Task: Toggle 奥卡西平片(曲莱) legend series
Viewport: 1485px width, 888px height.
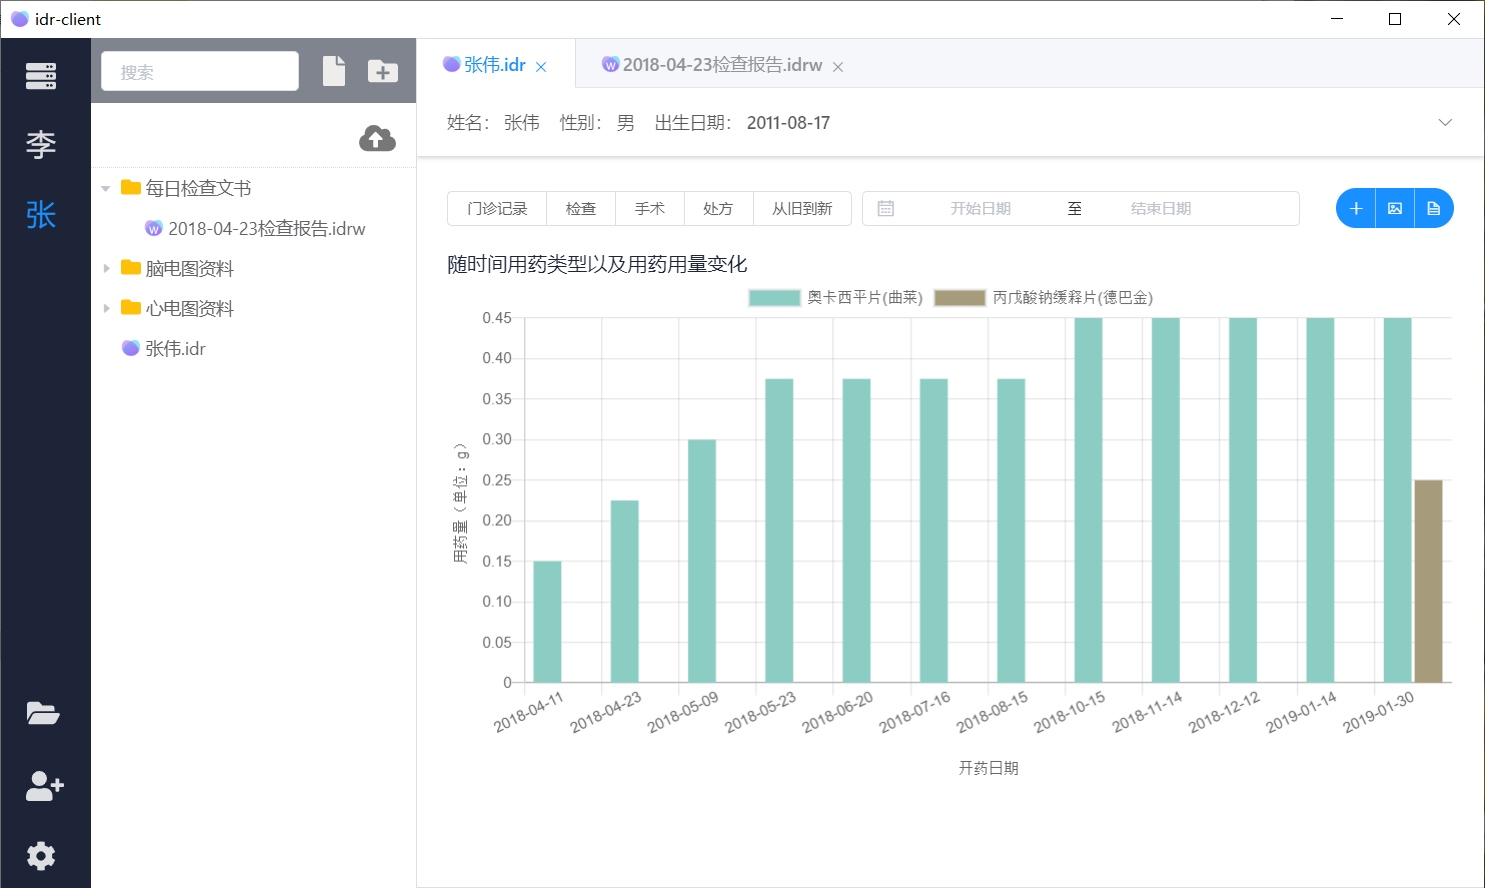Action: (x=836, y=298)
